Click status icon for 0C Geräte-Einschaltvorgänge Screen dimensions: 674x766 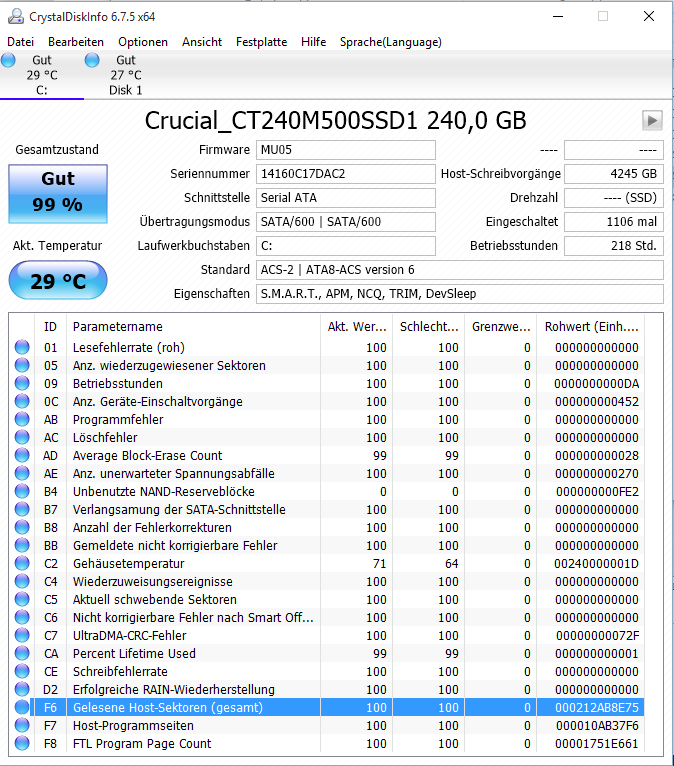tap(22, 402)
